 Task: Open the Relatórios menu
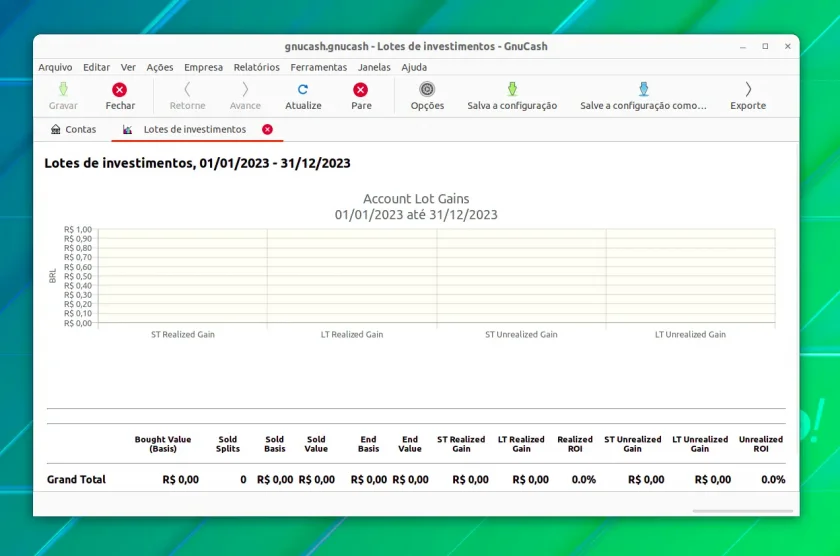tap(257, 67)
